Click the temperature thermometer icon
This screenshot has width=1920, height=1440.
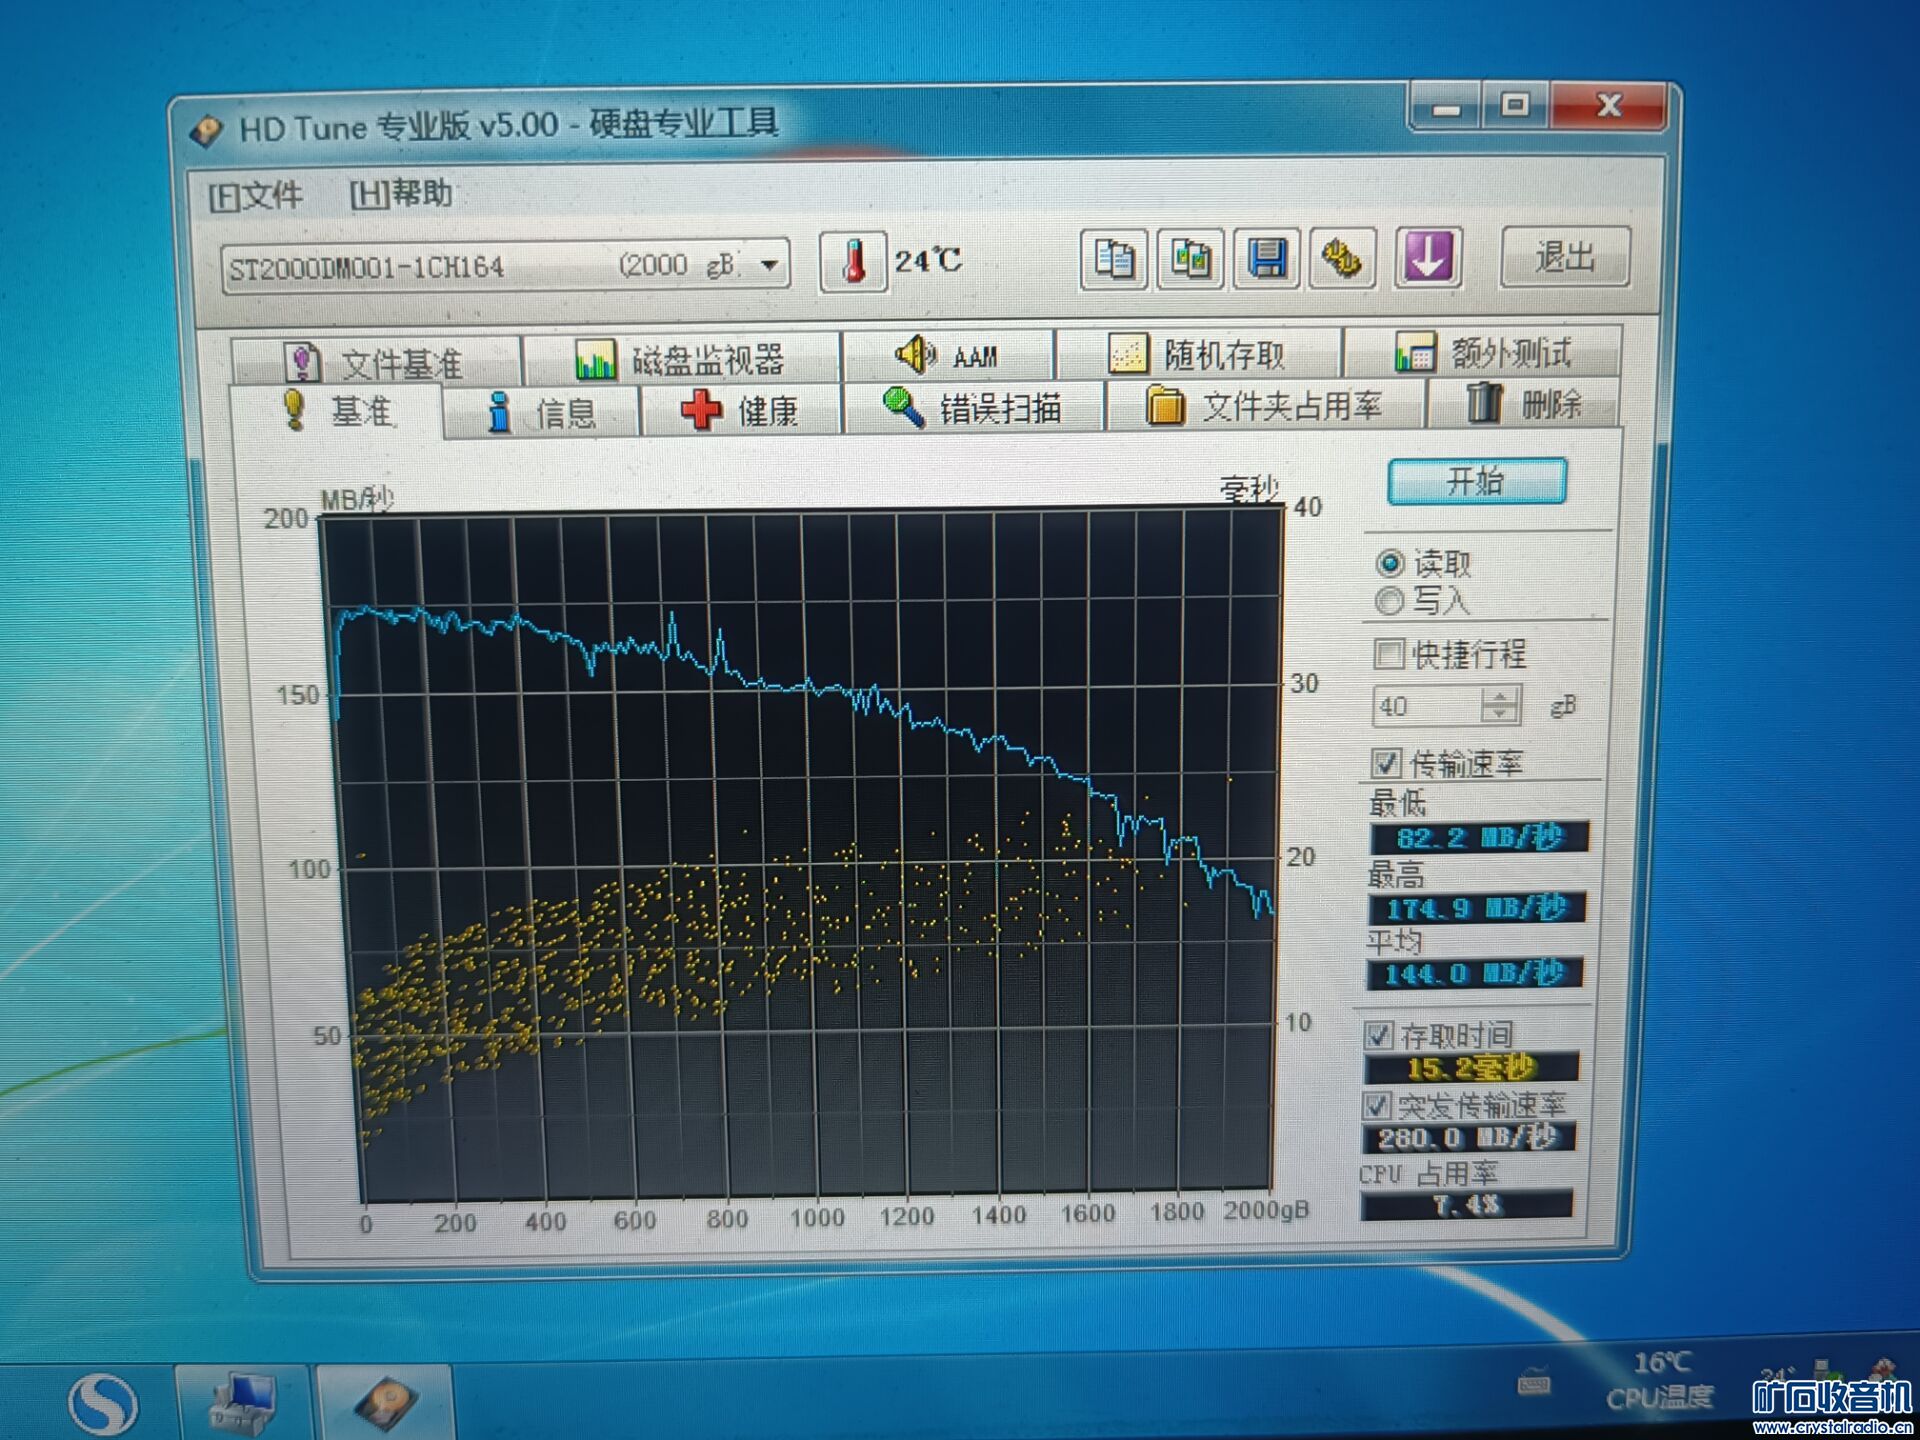point(853,262)
